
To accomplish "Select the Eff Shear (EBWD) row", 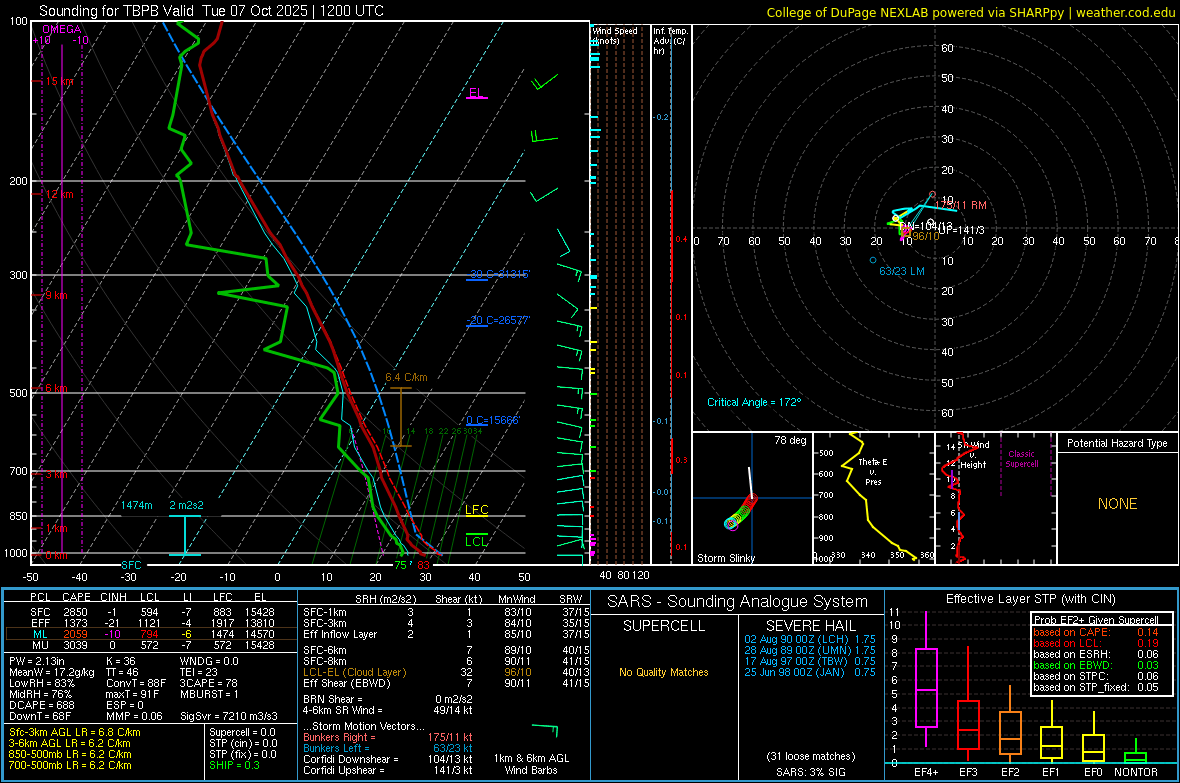I will pos(446,684).
